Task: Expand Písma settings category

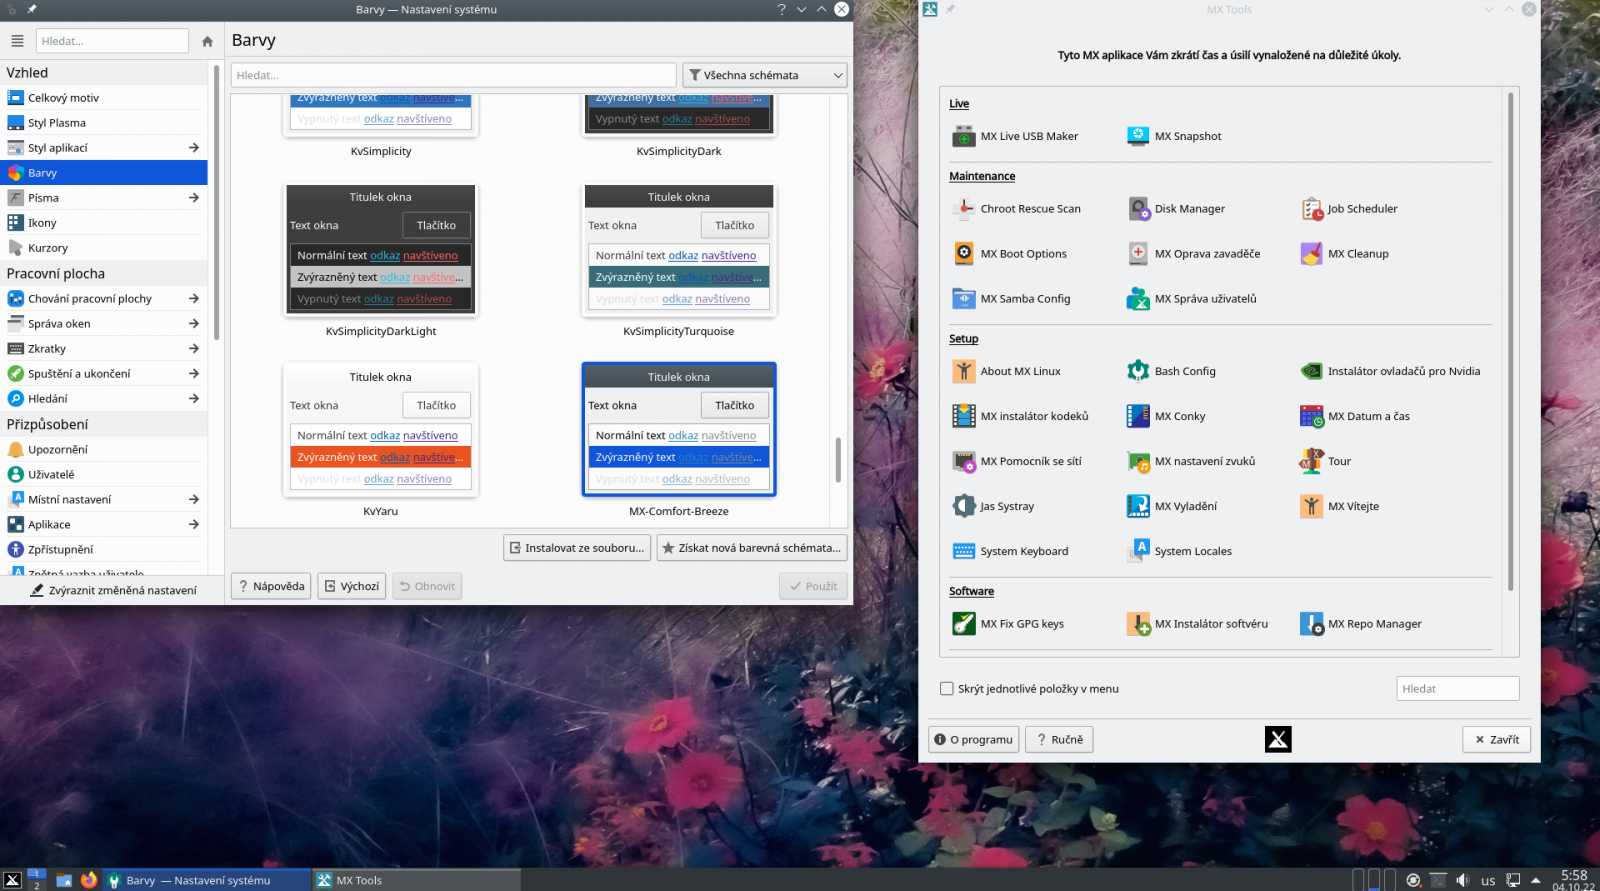Action: 193,198
